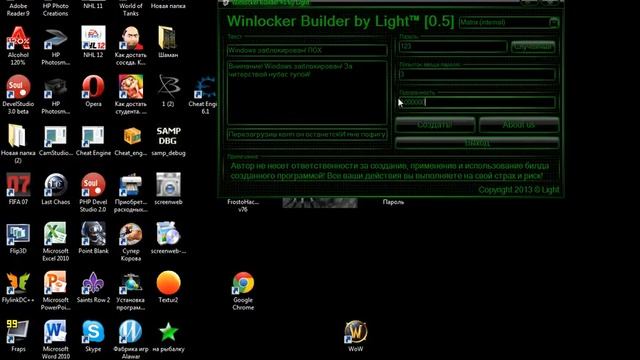Launch the Microsoft PowerPoint desktop shortcut

point(56,283)
